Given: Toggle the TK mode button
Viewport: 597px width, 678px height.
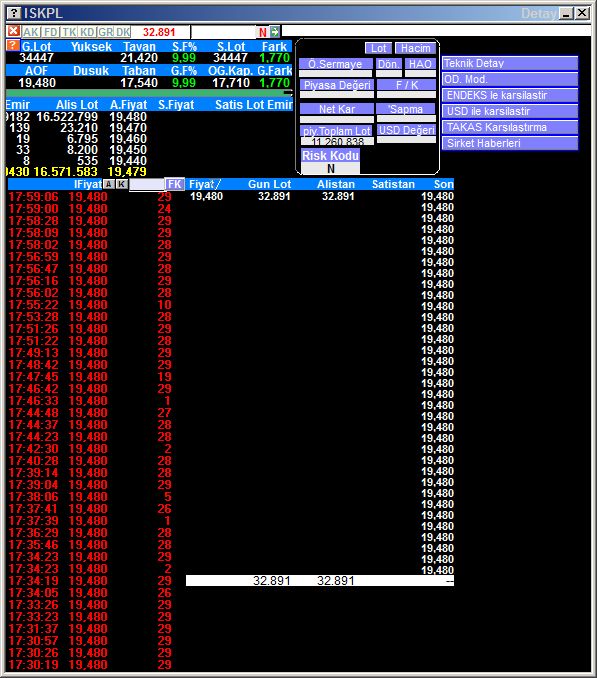Looking at the screenshot, I should (69, 32).
